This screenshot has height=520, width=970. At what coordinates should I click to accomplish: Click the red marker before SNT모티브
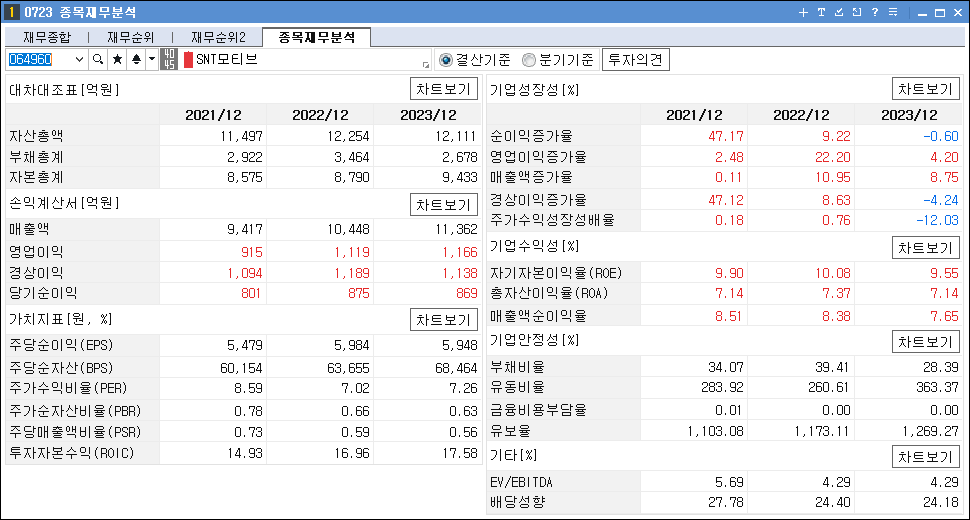tap(189, 60)
